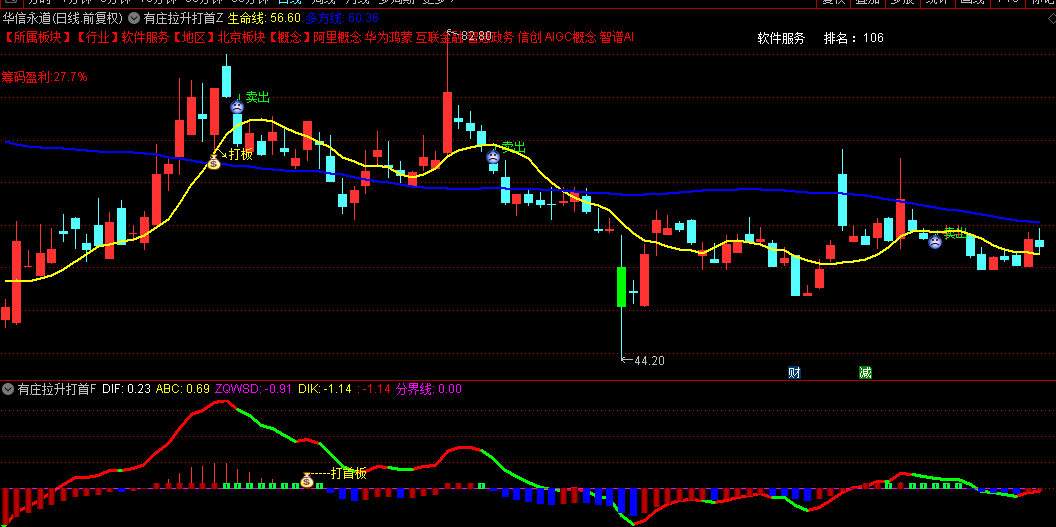Click the 多方线: 60.36 value

pos(341,18)
